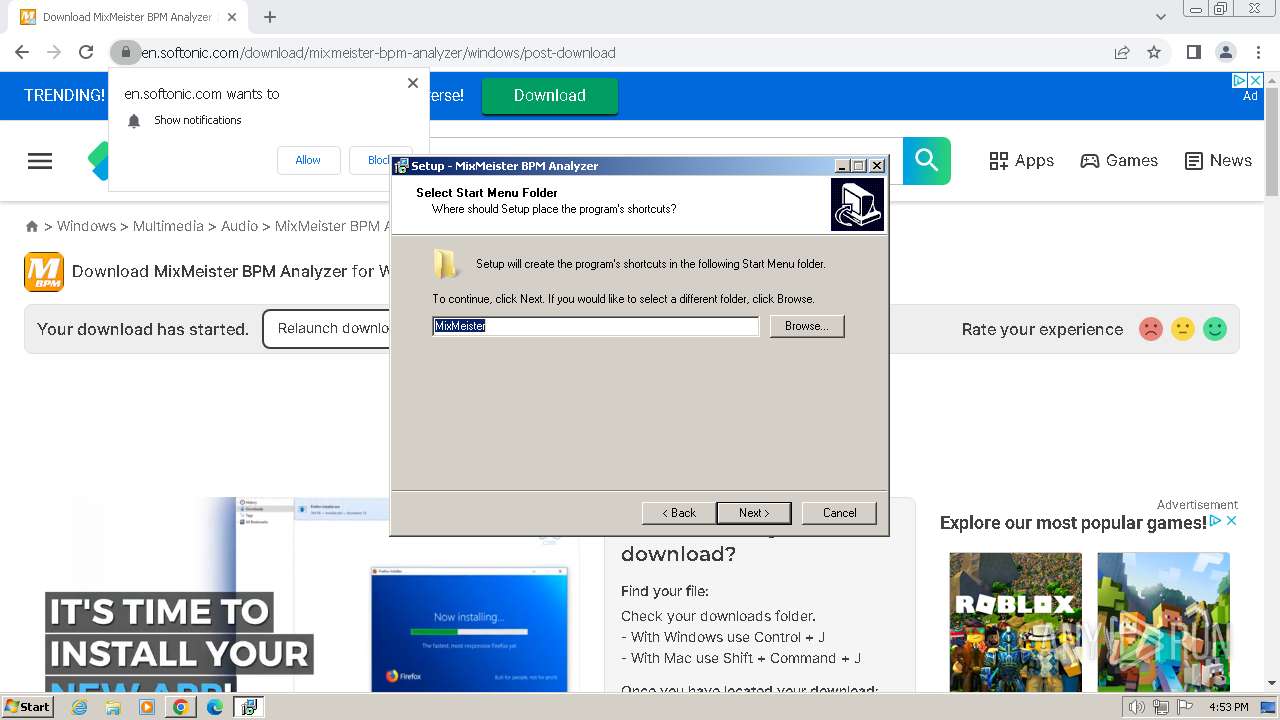Close the popular games advertisement
This screenshot has height=720, width=1280.
click(x=1232, y=521)
